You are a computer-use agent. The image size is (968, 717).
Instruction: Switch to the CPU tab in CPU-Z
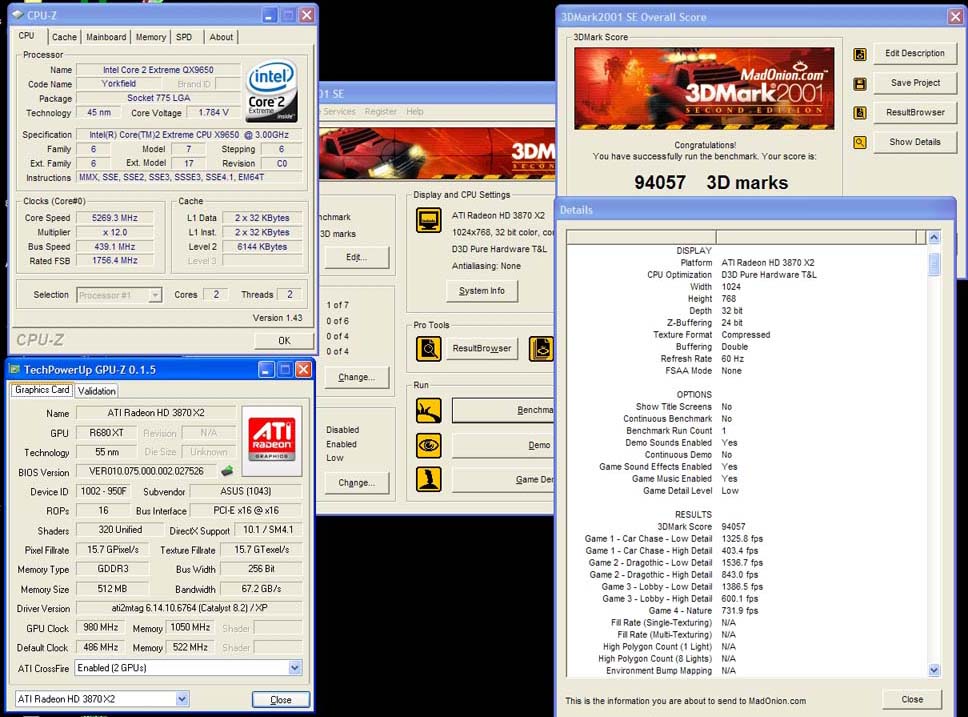[x=27, y=36]
